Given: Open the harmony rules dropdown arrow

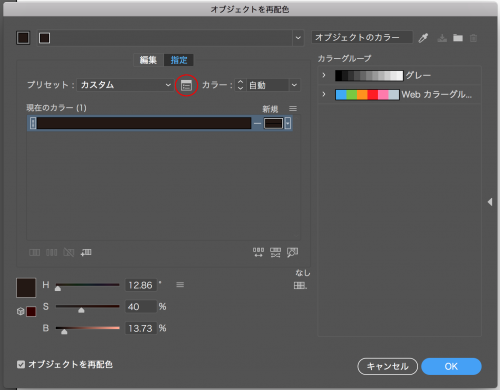Looking at the screenshot, I should coord(298,38).
